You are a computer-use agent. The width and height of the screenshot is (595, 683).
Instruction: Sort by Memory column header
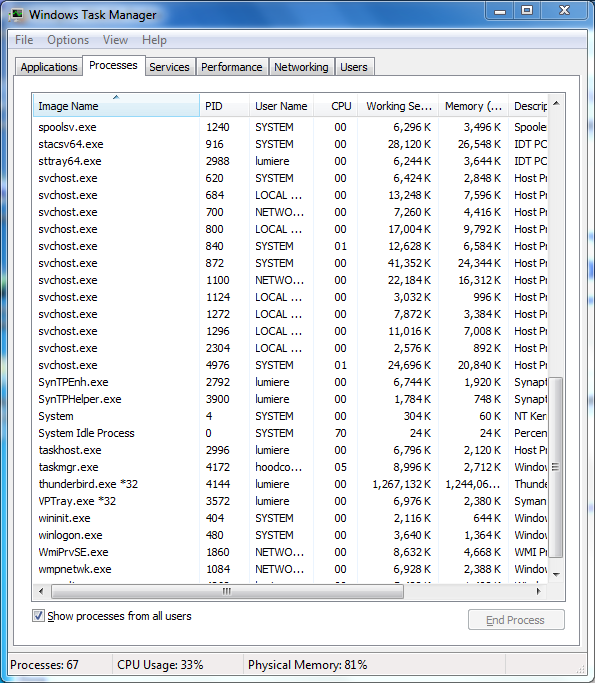tap(473, 105)
